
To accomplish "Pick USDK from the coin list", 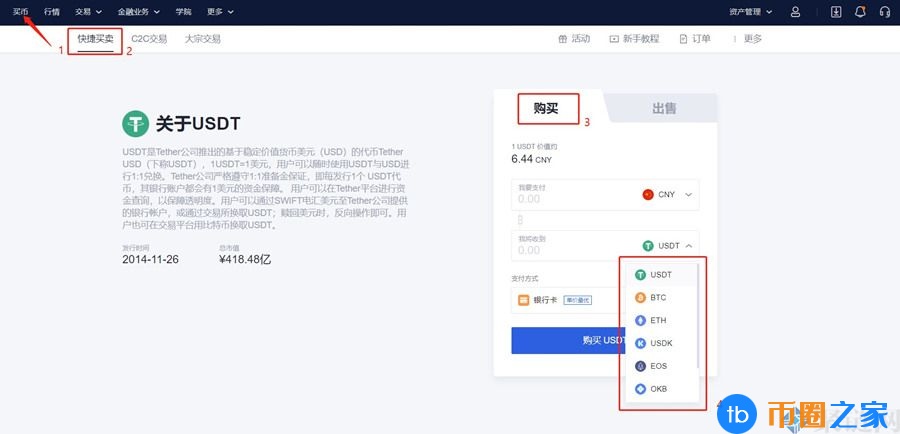I will click(x=660, y=343).
